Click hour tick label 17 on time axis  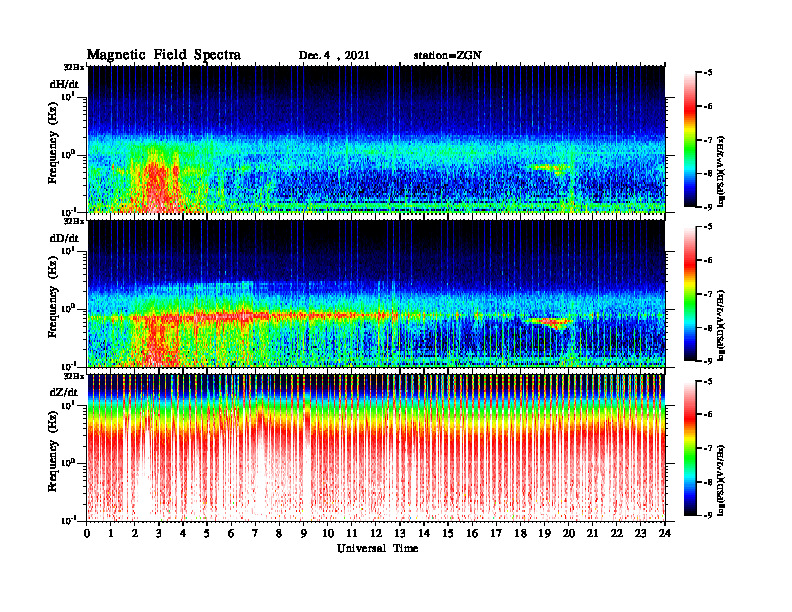(496, 533)
